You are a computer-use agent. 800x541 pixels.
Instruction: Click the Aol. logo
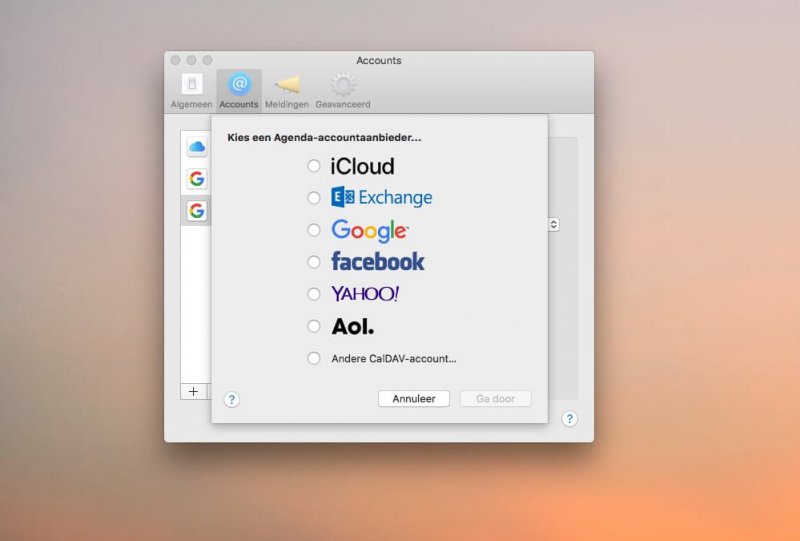pos(353,326)
